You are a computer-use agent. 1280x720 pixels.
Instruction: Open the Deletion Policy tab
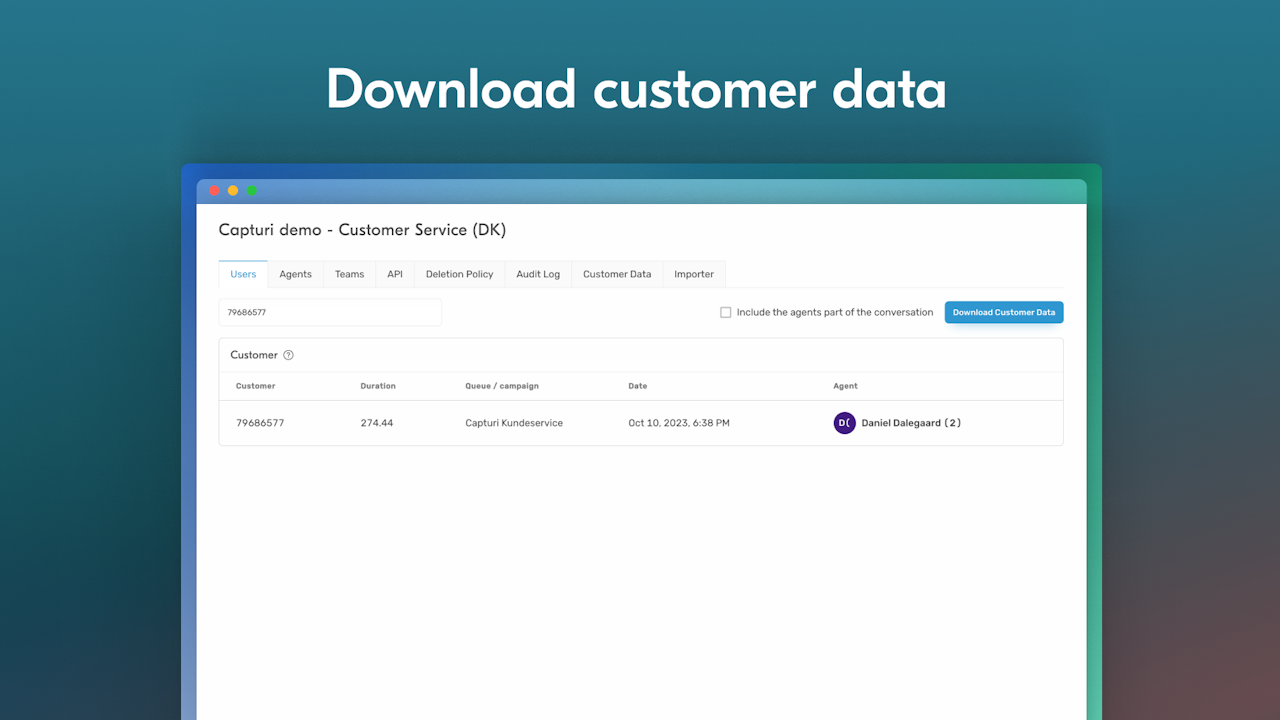point(459,274)
